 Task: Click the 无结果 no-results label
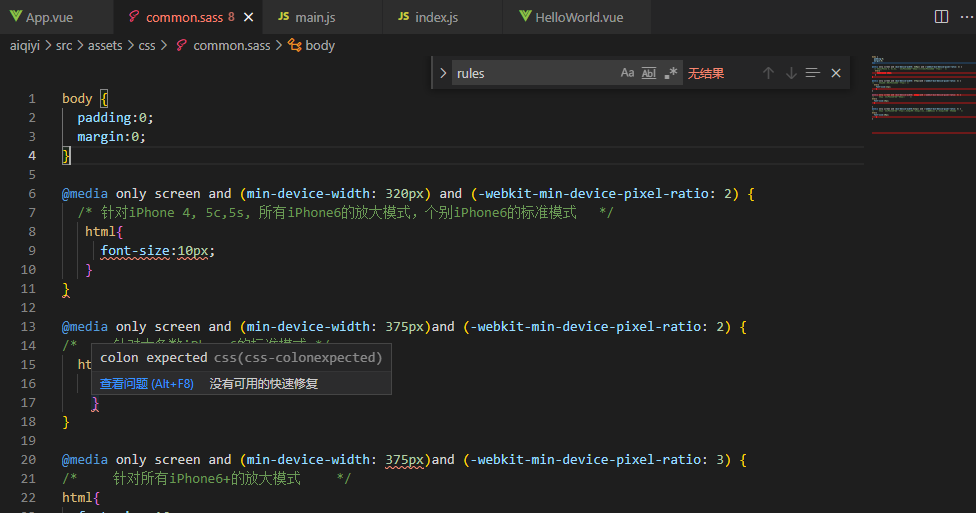706,73
